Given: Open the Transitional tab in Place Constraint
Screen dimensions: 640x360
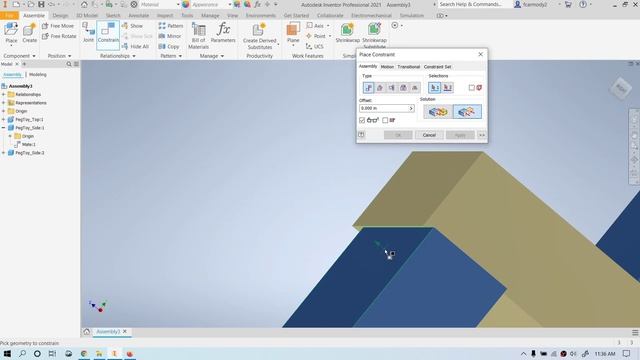Looking at the screenshot, I should click(409, 67).
